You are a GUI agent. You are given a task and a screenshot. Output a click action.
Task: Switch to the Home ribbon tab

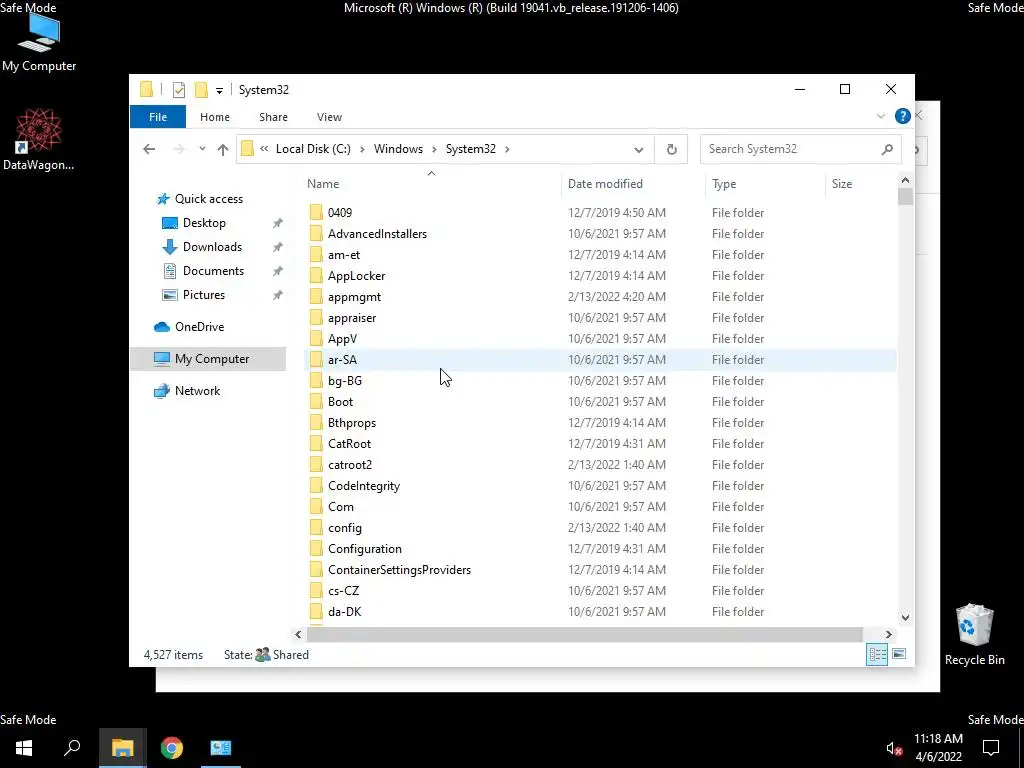click(215, 117)
